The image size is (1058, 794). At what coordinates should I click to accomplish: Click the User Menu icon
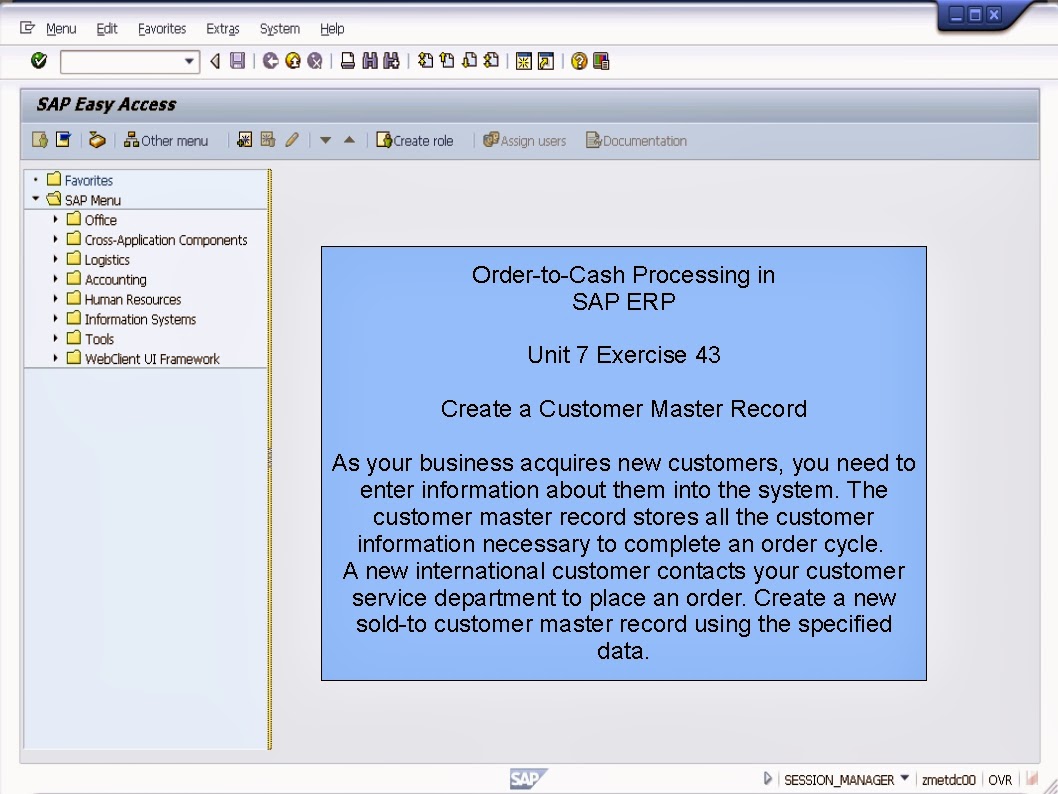40,140
